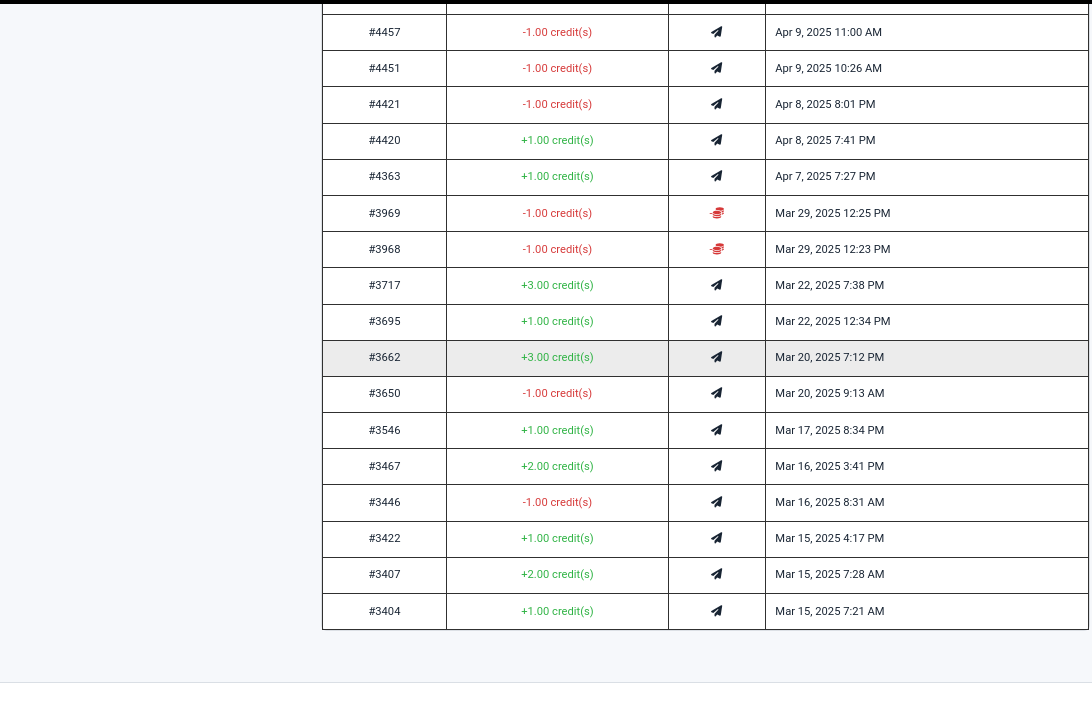Screen dimensions: 1092x701
Task: Click the date Apr 9, 2025 11:00 AM
Action: pos(828,32)
